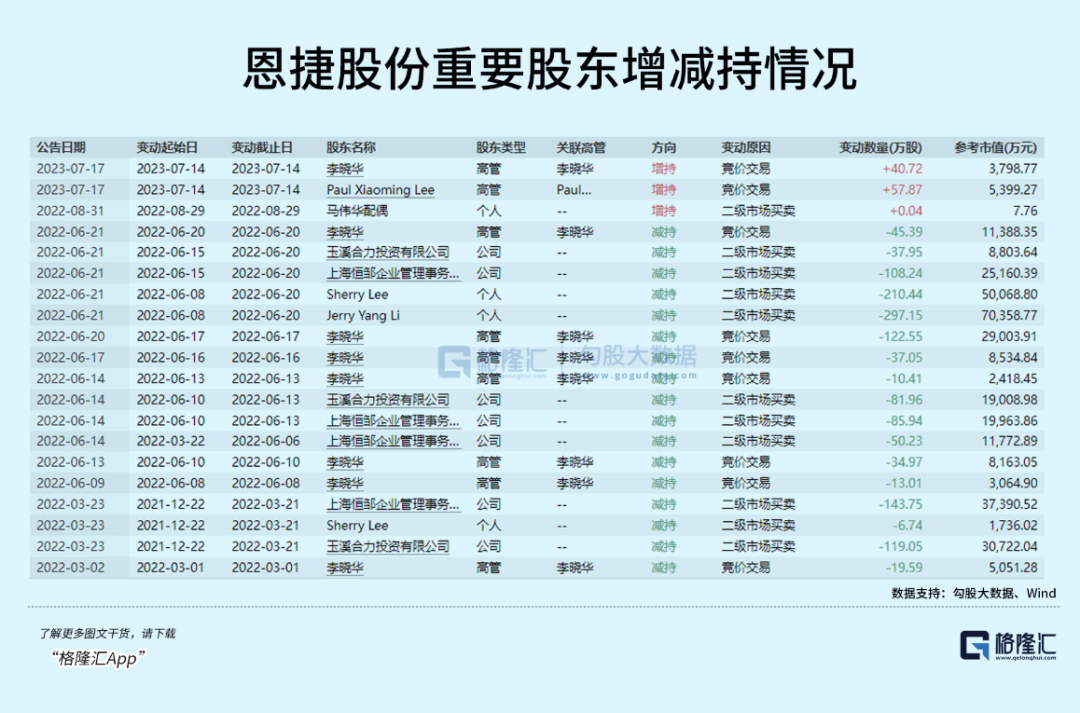Click the 格隆汇 logo at bottom right

click(1008, 645)
